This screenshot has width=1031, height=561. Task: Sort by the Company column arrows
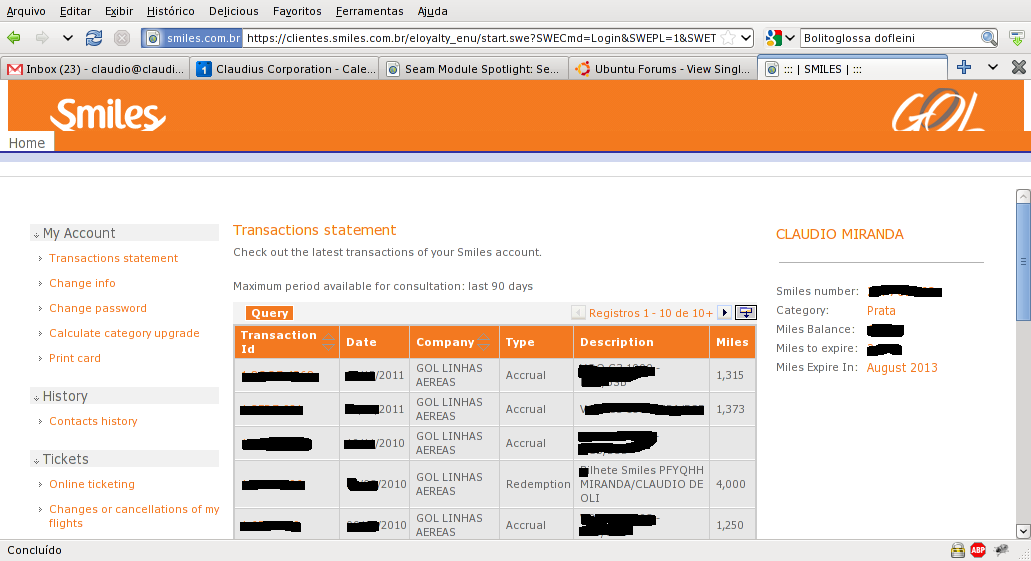[483, 342]
